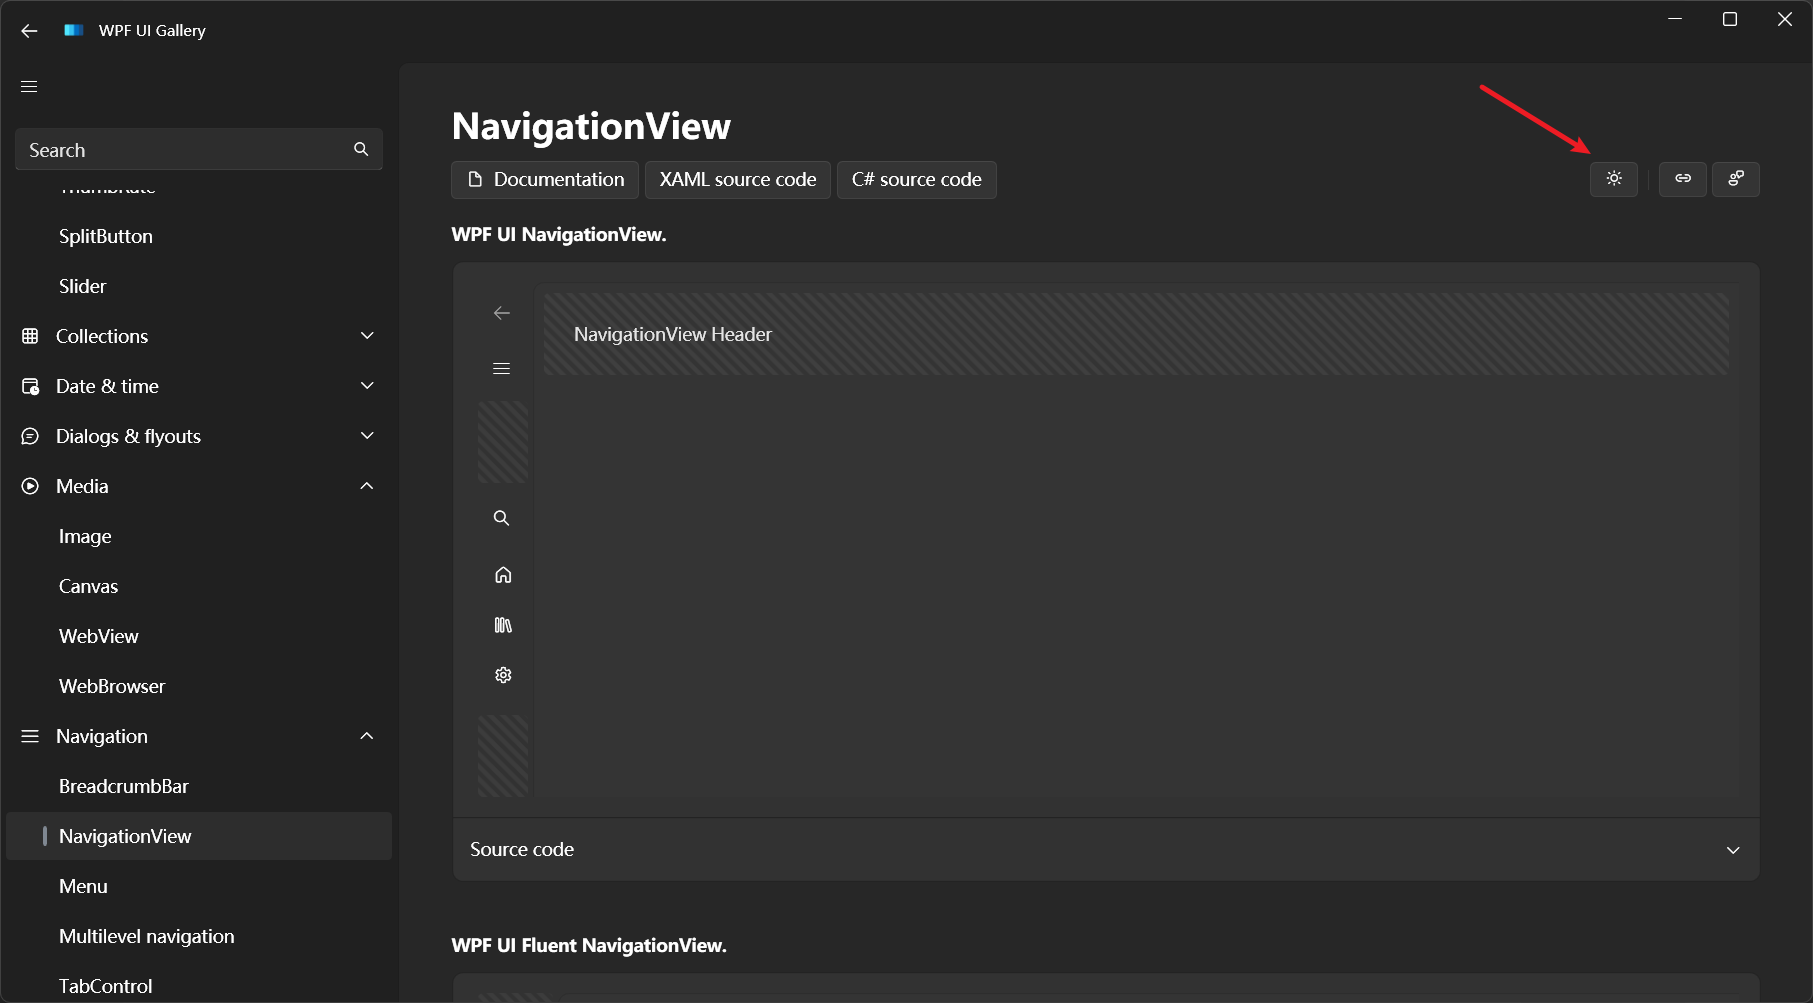View the C# source code

917,180
